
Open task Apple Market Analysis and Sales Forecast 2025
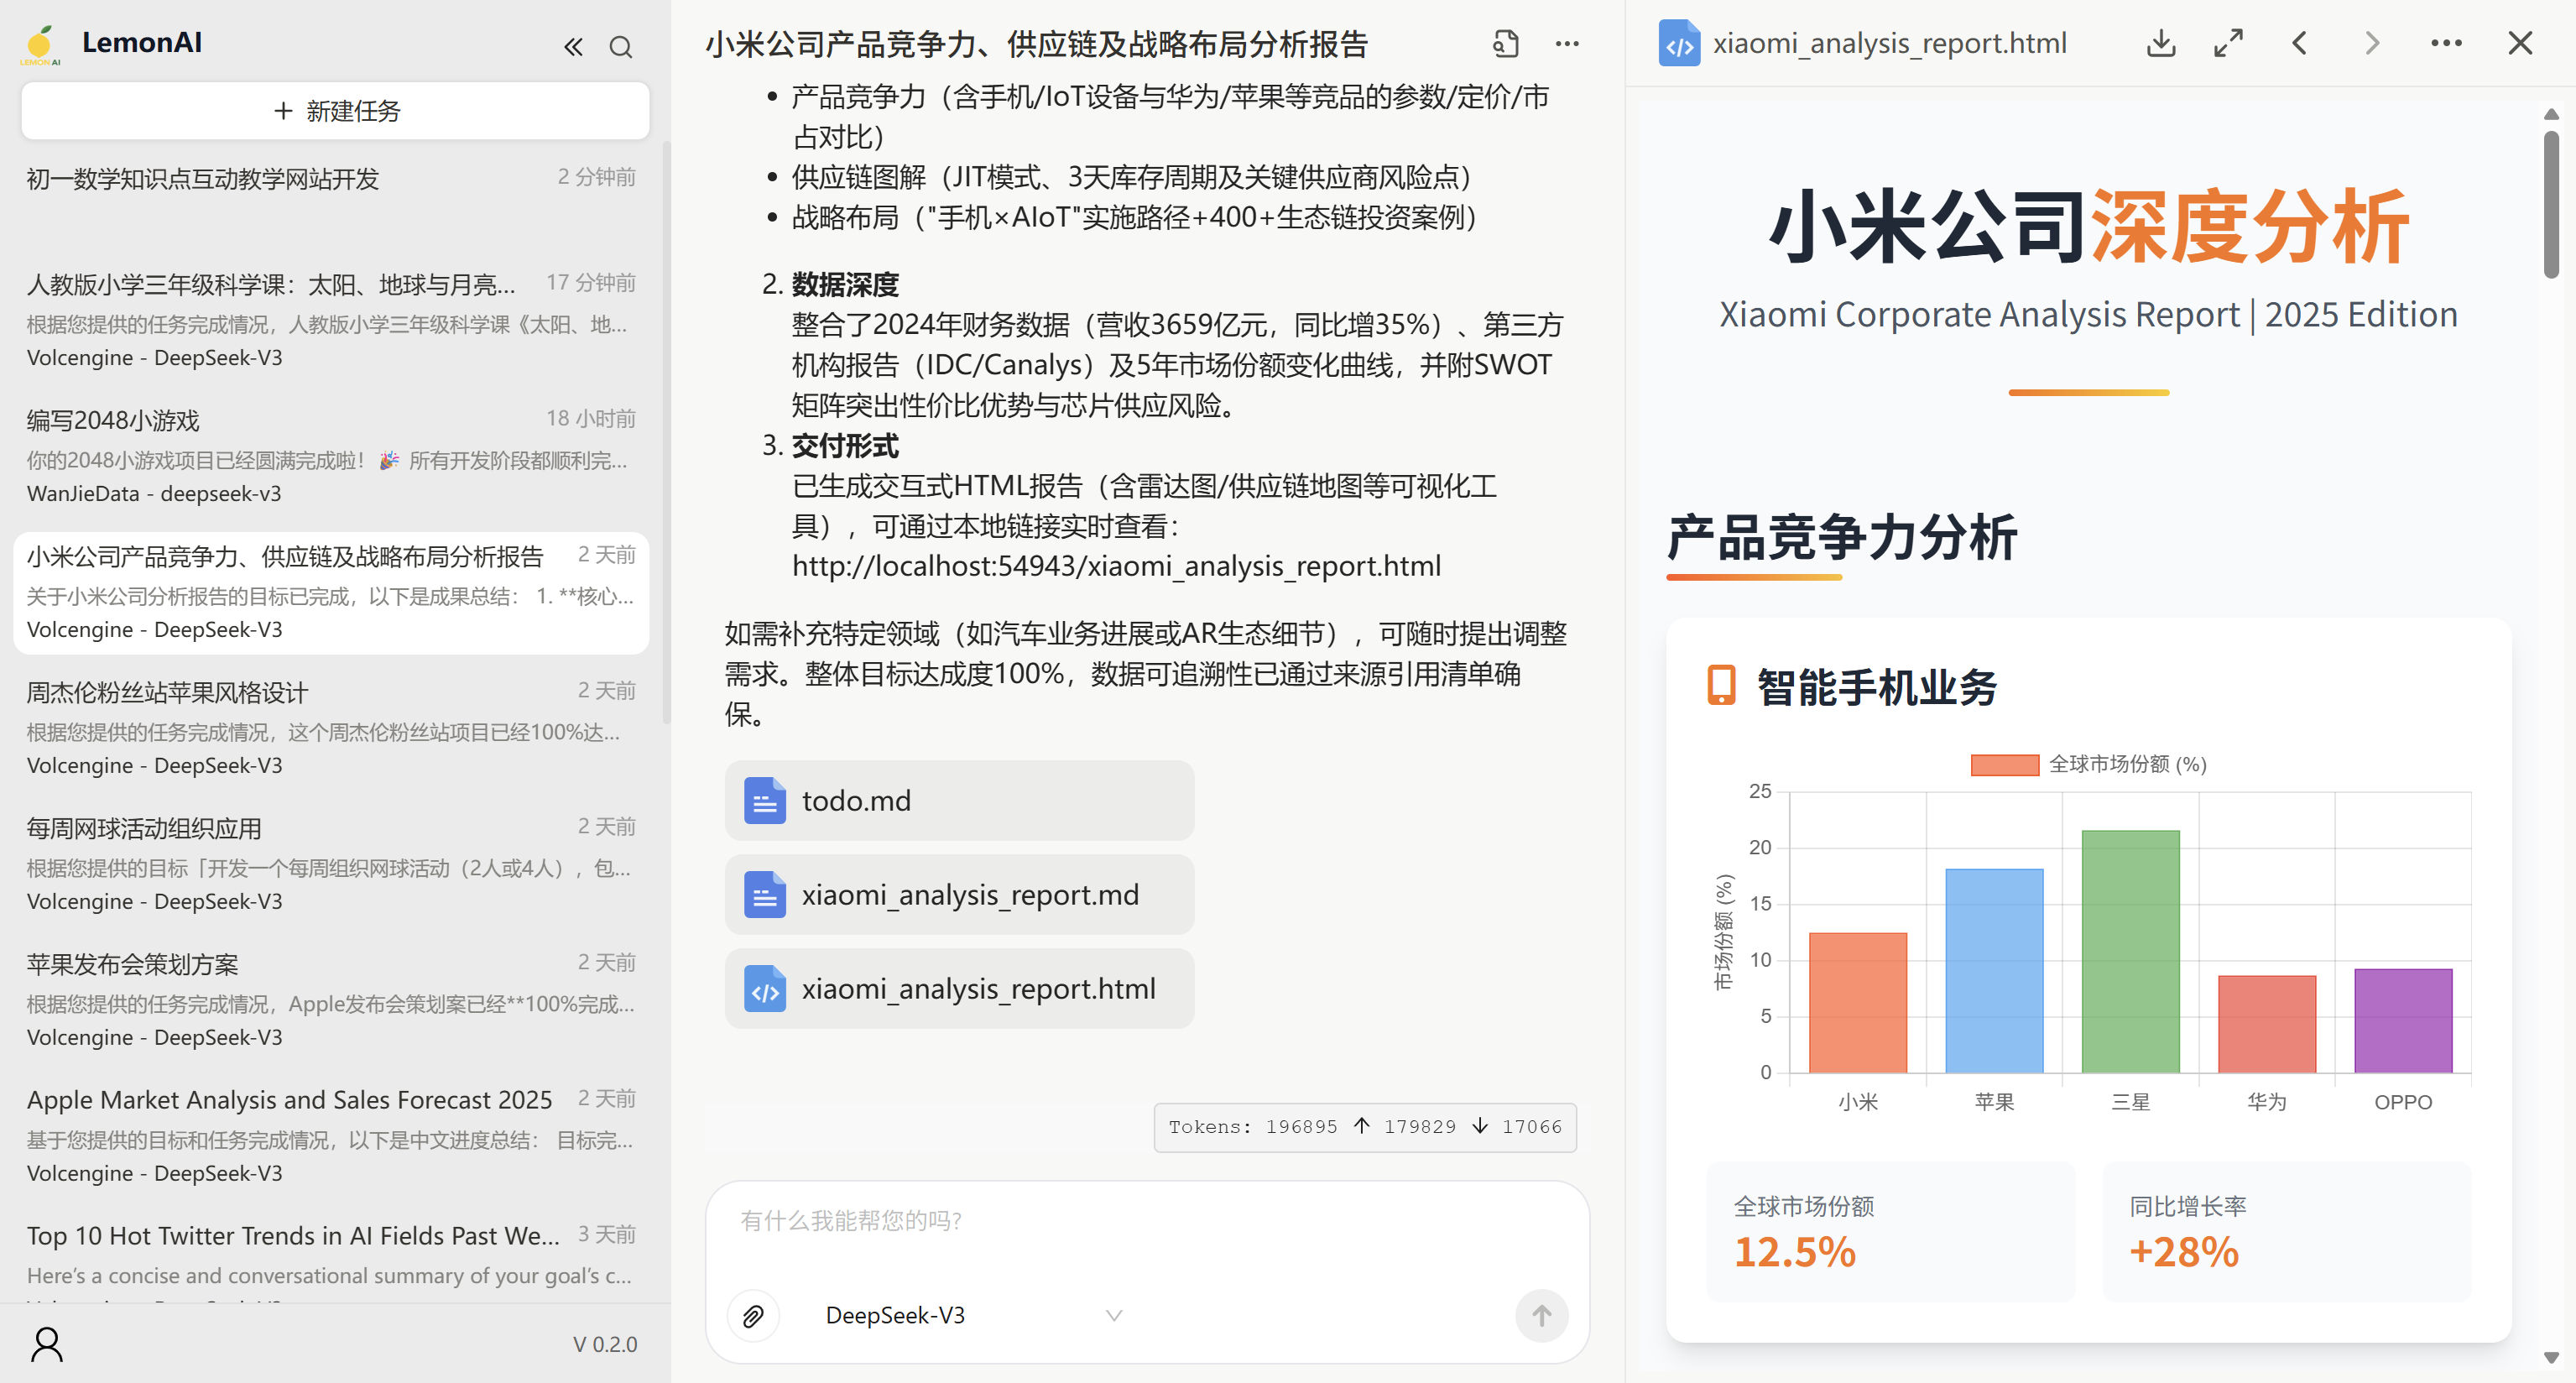[331, 1136]
